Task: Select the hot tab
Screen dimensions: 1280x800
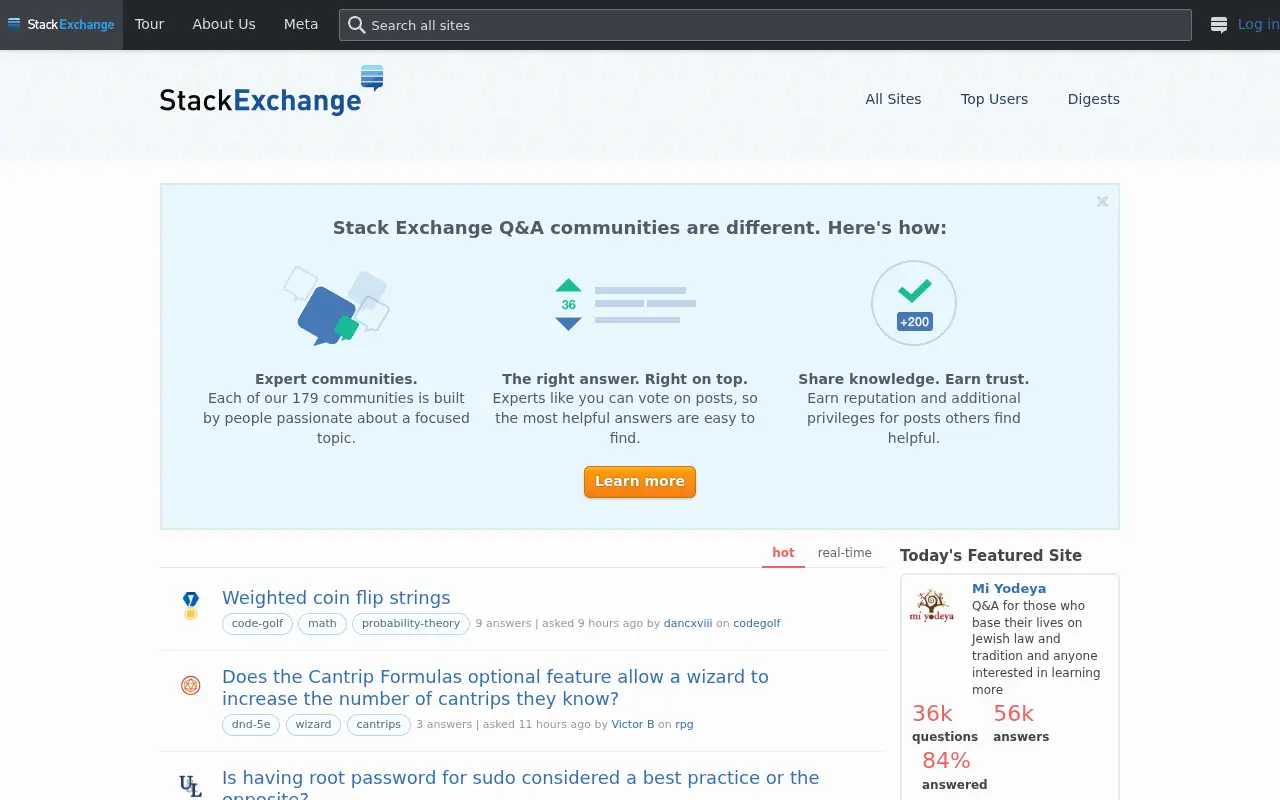Action: point(783,553)
